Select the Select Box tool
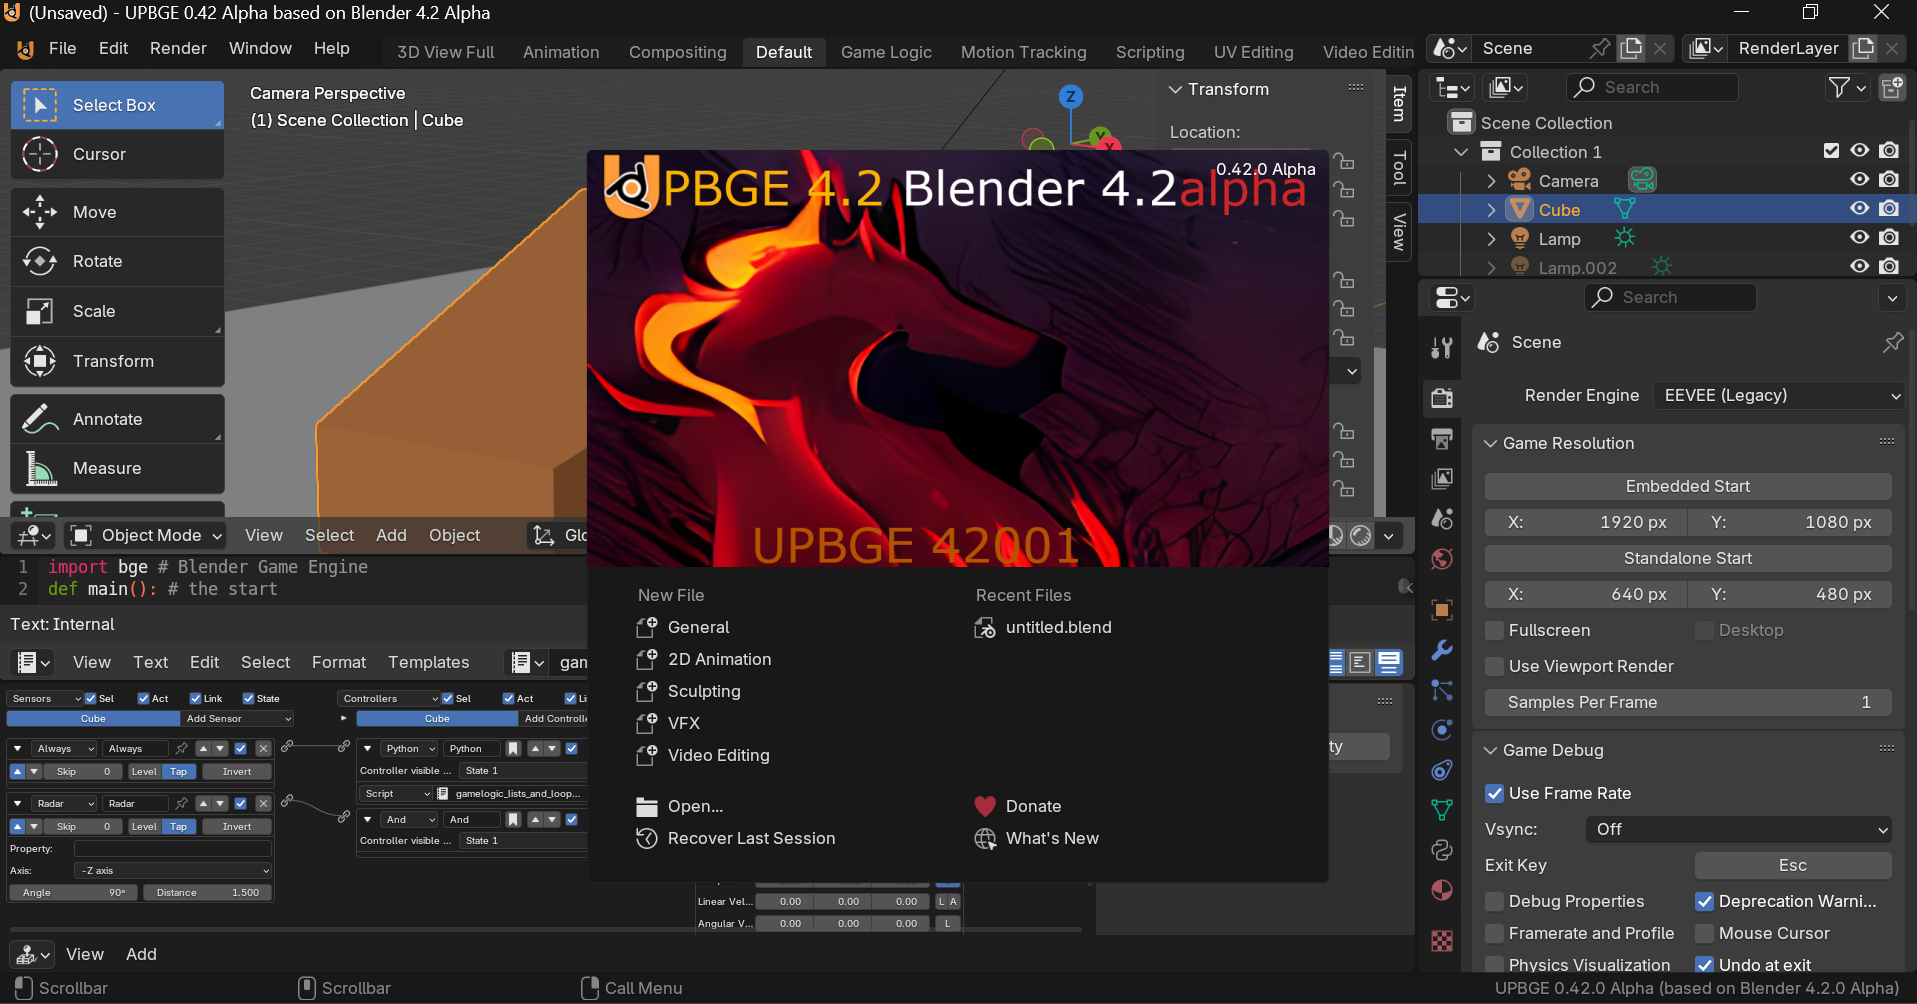1917x1004 pixels. 117,105
